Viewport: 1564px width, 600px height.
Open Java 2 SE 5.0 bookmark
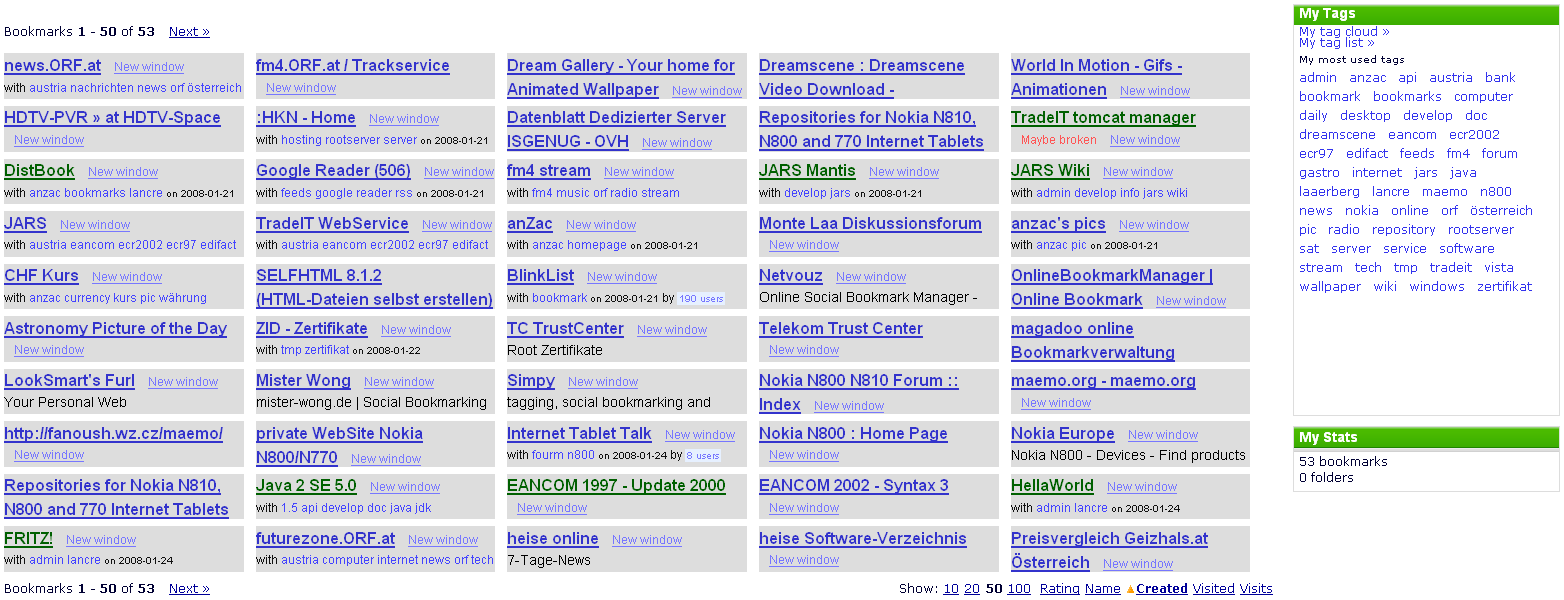(x=306, y=486)
